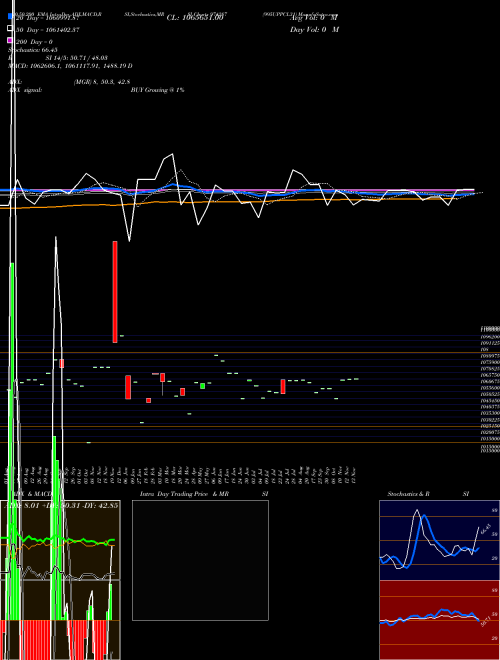This screenshot has height=660, width=500.
Task: Click the (MGR) 8, 50.3, 42.8 ADX values
Action: point(102,82)
